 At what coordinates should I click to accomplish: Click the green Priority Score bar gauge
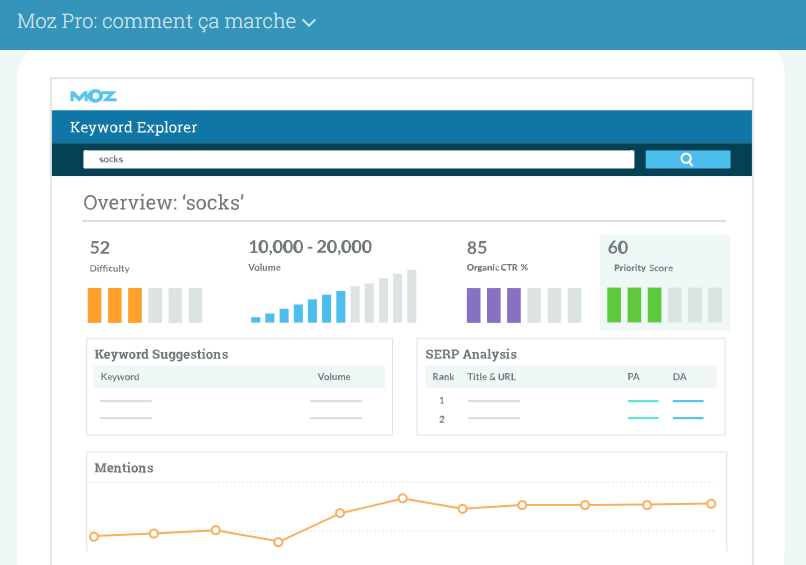(664, 305)
